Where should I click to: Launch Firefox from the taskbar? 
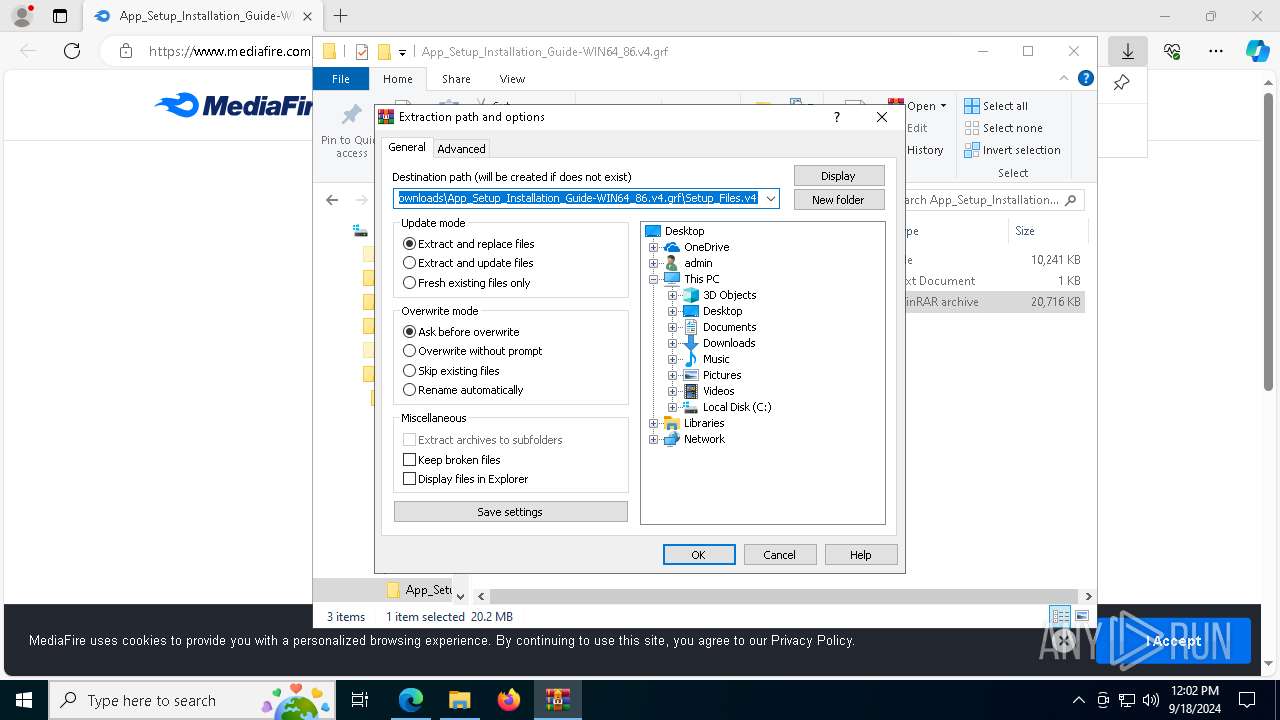509,700
